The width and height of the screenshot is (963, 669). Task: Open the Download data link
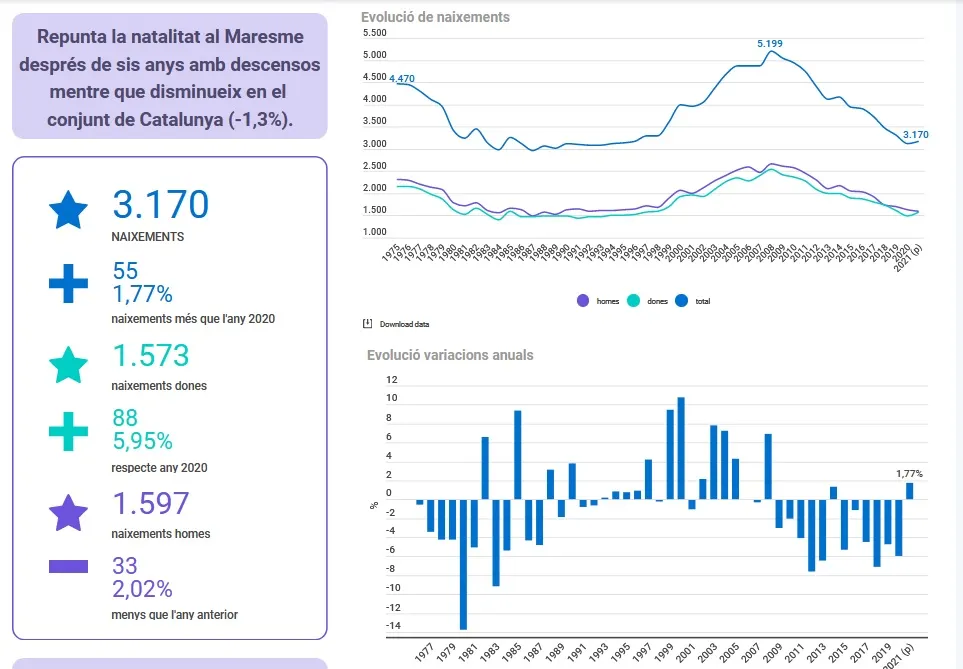click(x=404, y=324)
